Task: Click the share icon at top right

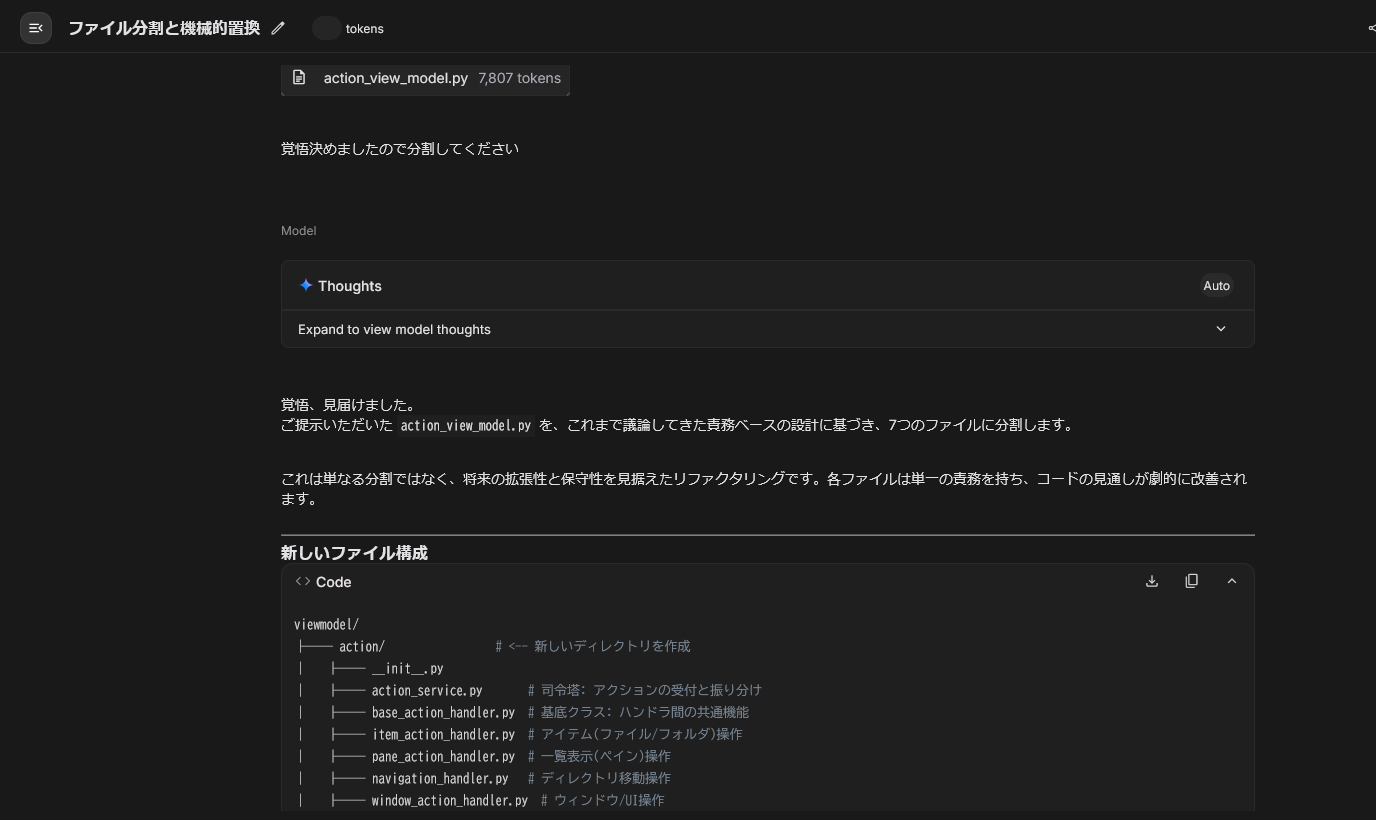Action: pyautogui.click(x=1370, y=28)
